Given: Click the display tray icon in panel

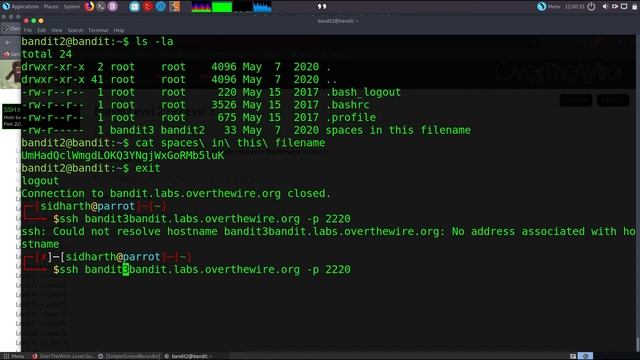Looking at the screenshot, I should [x=624, y=7].
